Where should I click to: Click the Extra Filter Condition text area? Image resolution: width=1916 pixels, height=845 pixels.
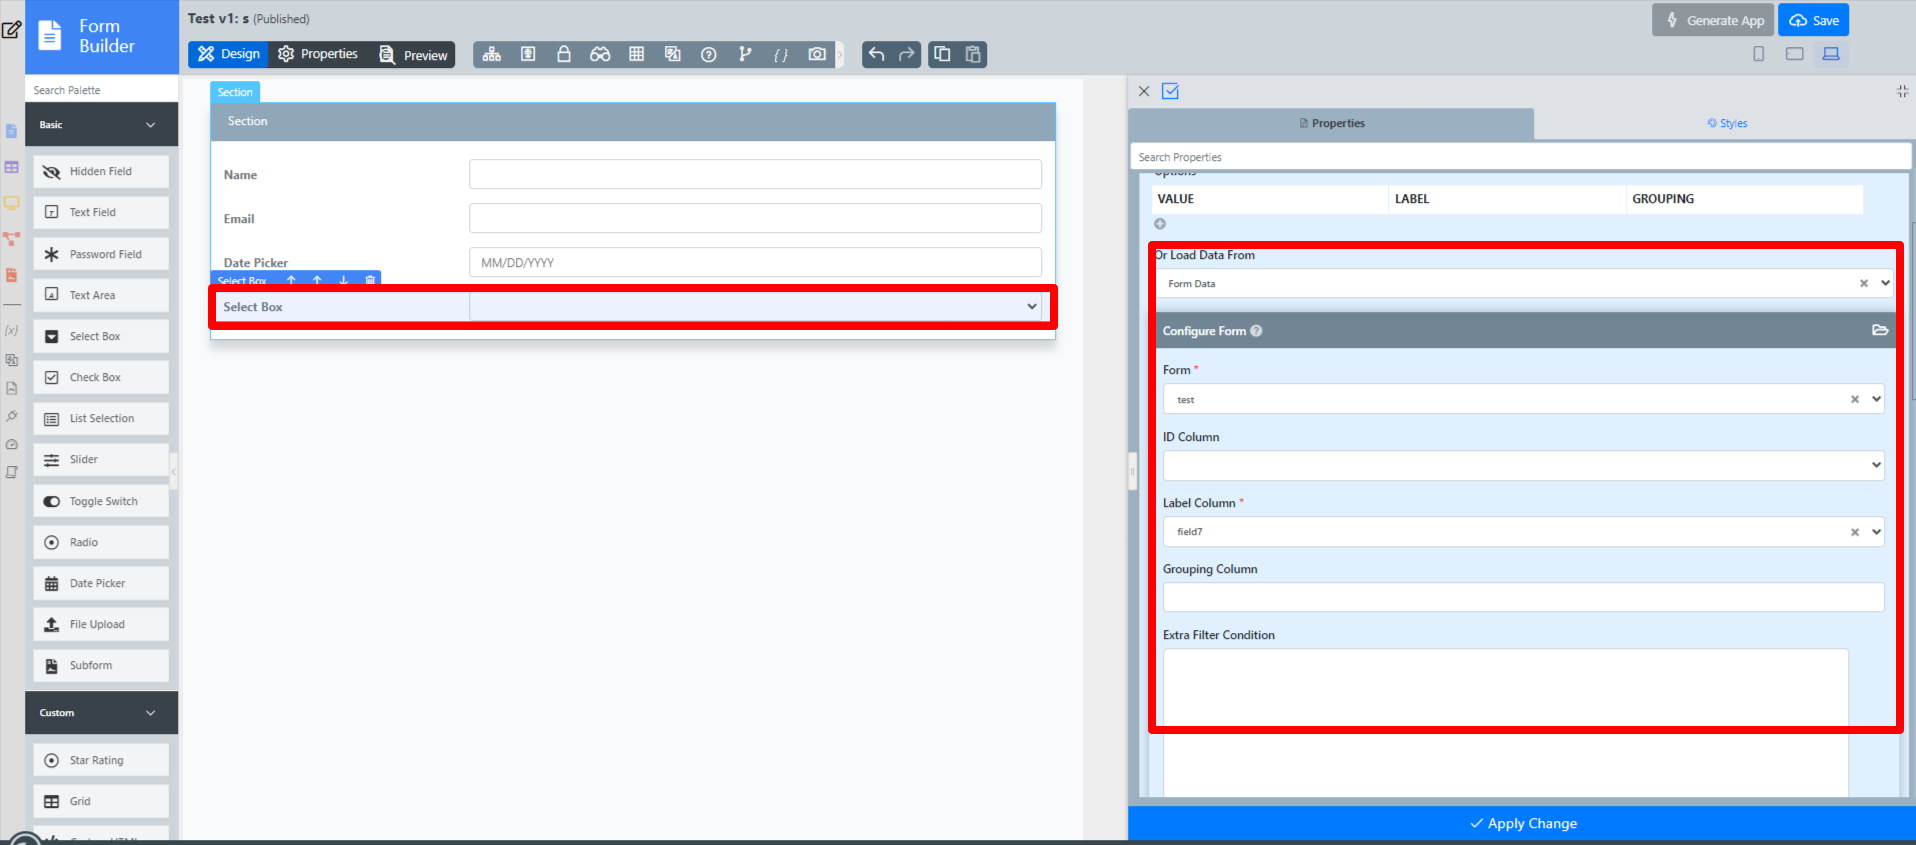(1505, 722)
